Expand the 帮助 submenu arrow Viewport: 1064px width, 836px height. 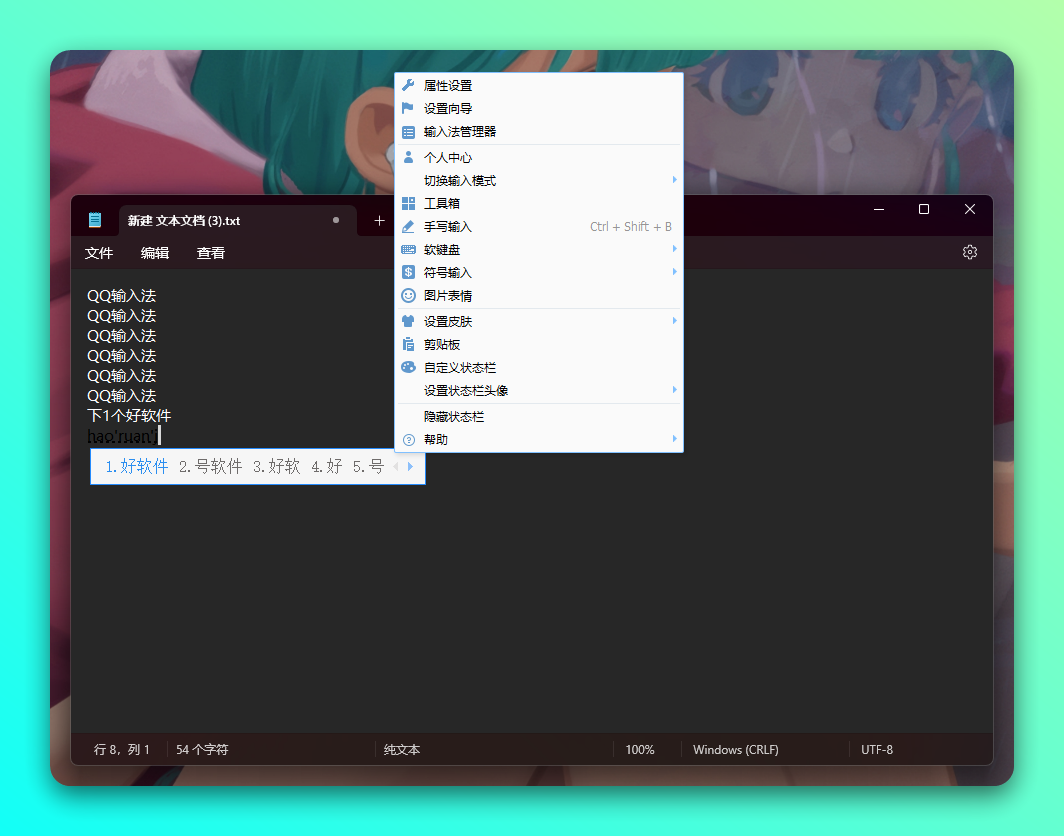[674, 439]
